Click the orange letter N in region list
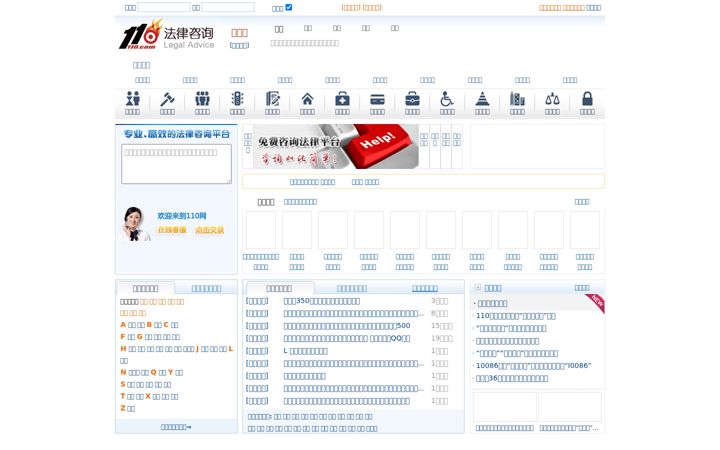 (x=123, y=372)
